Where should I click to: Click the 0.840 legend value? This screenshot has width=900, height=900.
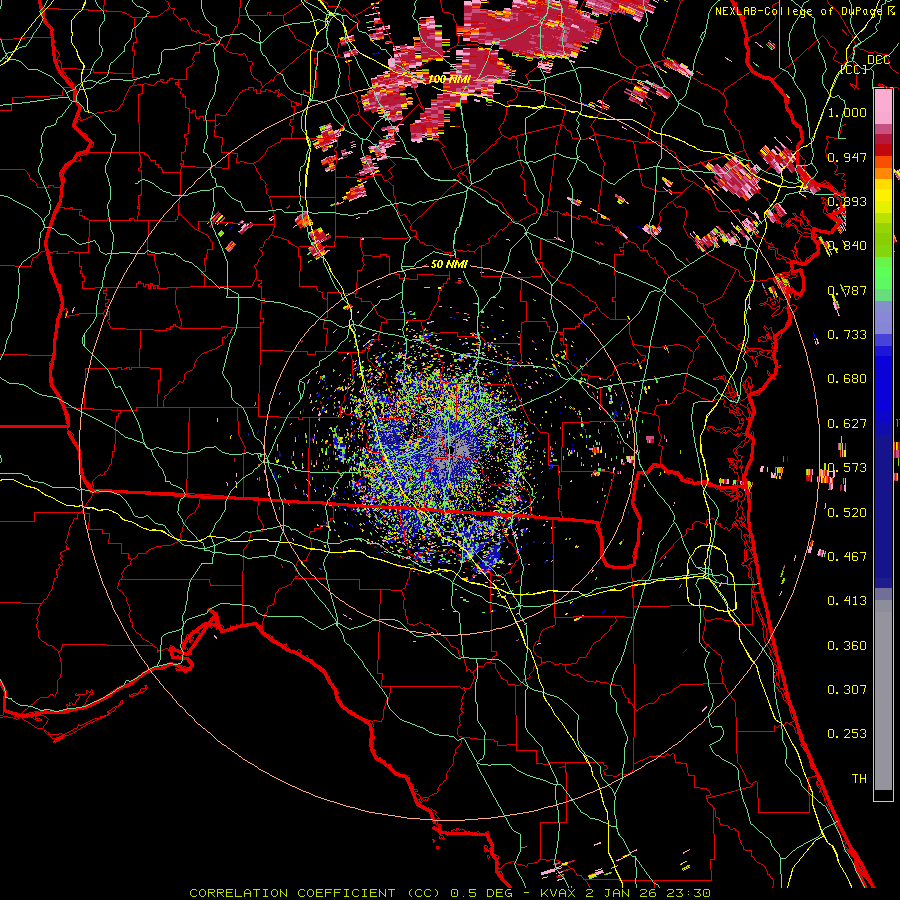[x=847, y=246]
